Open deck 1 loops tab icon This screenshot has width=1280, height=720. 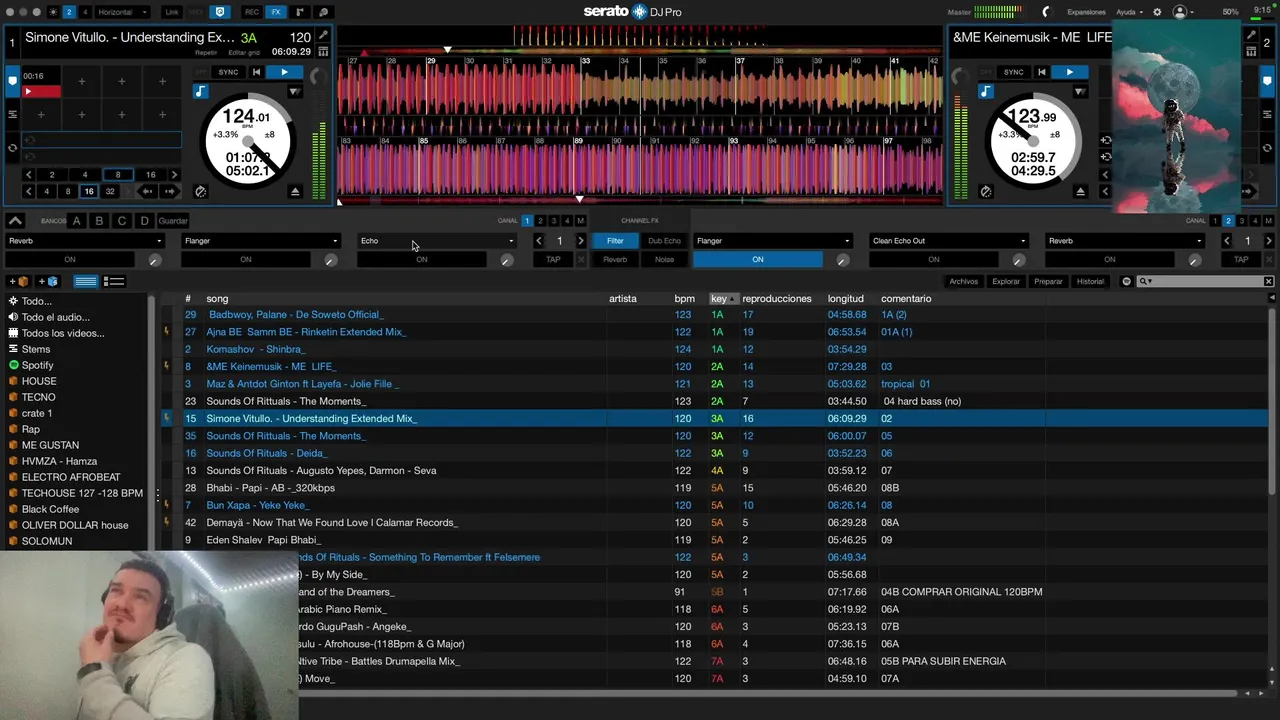(x=13, y=147)
